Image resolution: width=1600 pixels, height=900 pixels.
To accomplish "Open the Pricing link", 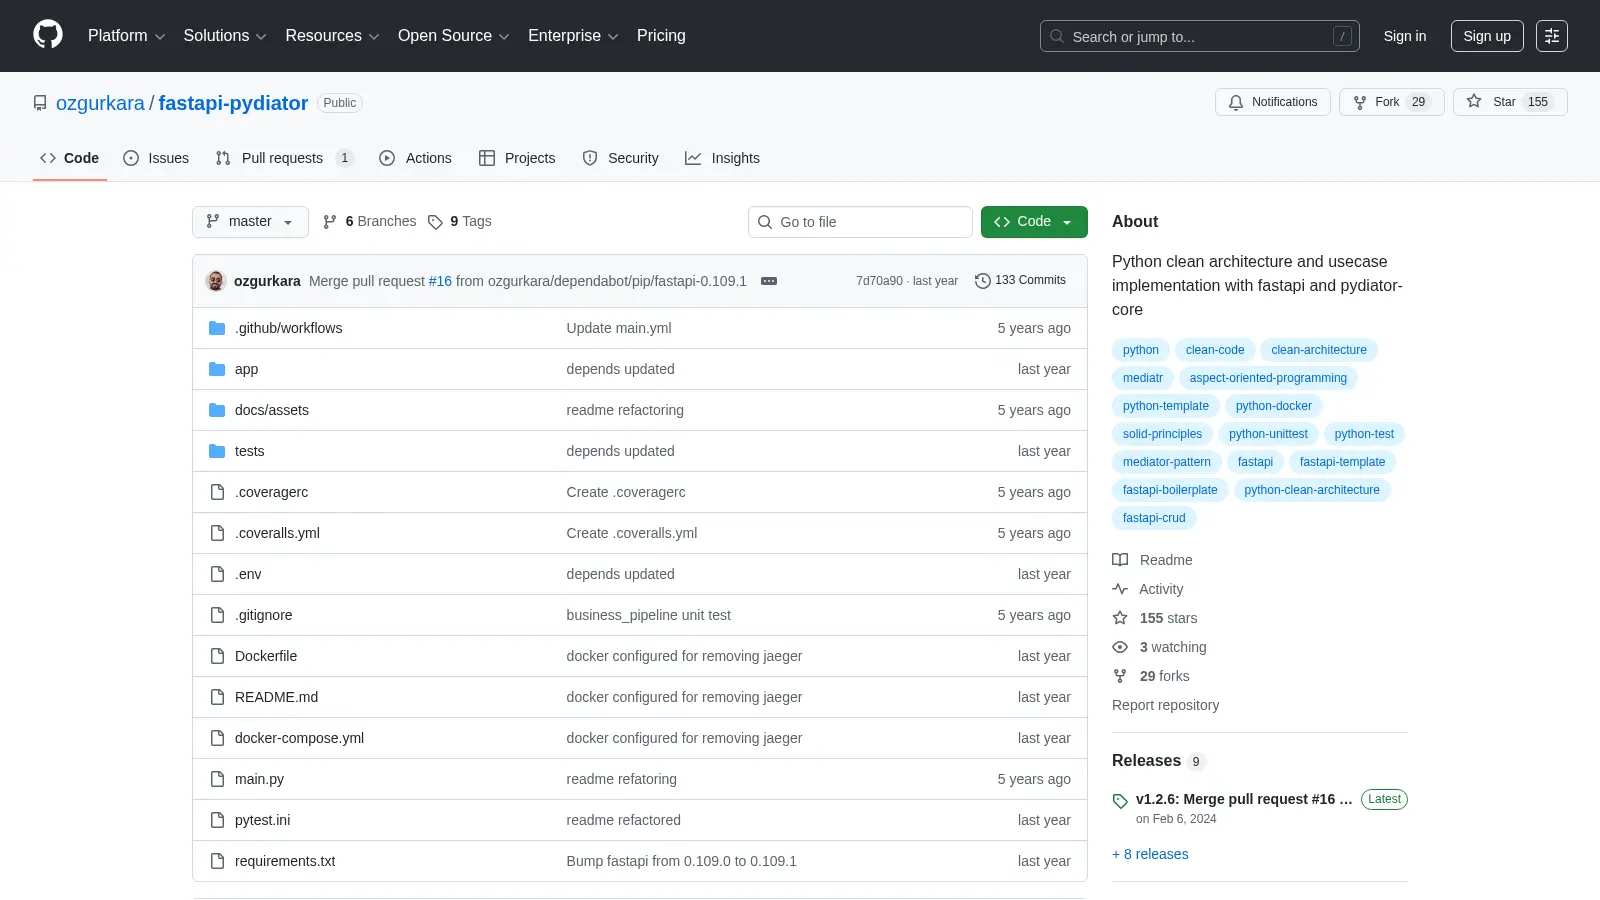I will pos(661,36).
